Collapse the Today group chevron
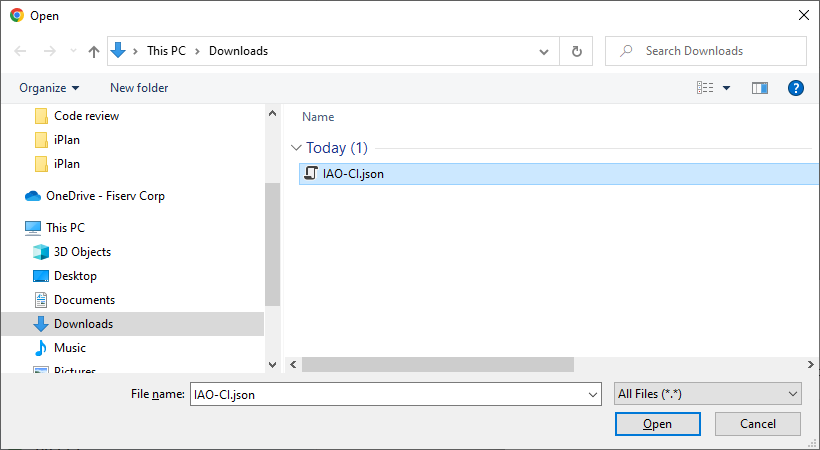The width and height of the screenshot is (820, 450). [296, 148]
